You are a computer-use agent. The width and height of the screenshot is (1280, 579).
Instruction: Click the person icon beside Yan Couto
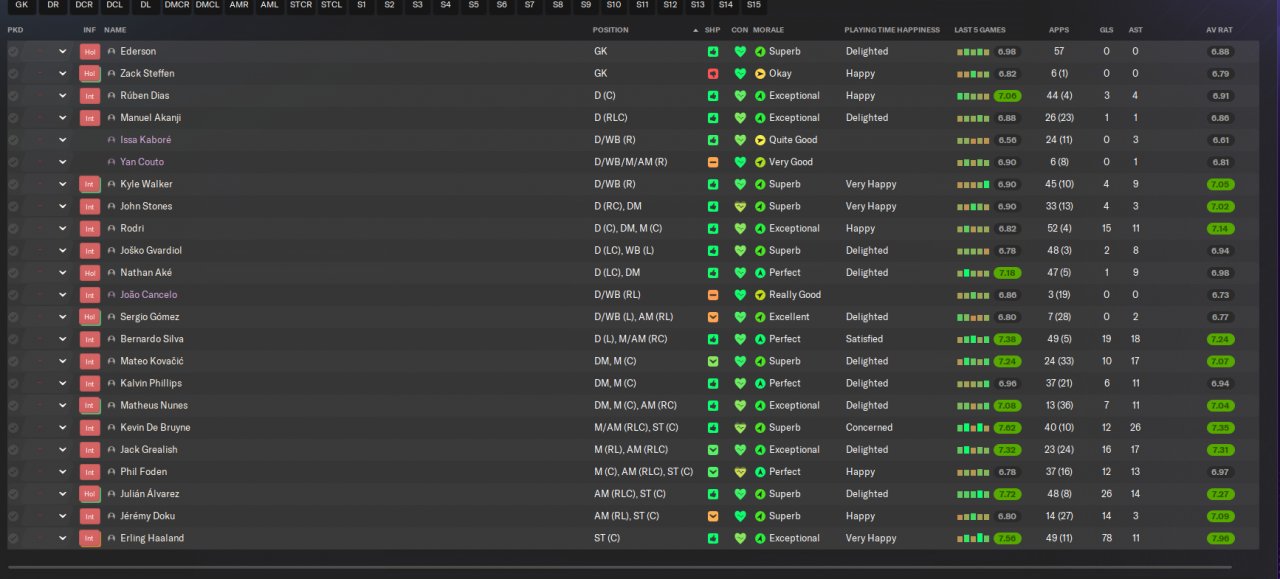click(112, 162)
